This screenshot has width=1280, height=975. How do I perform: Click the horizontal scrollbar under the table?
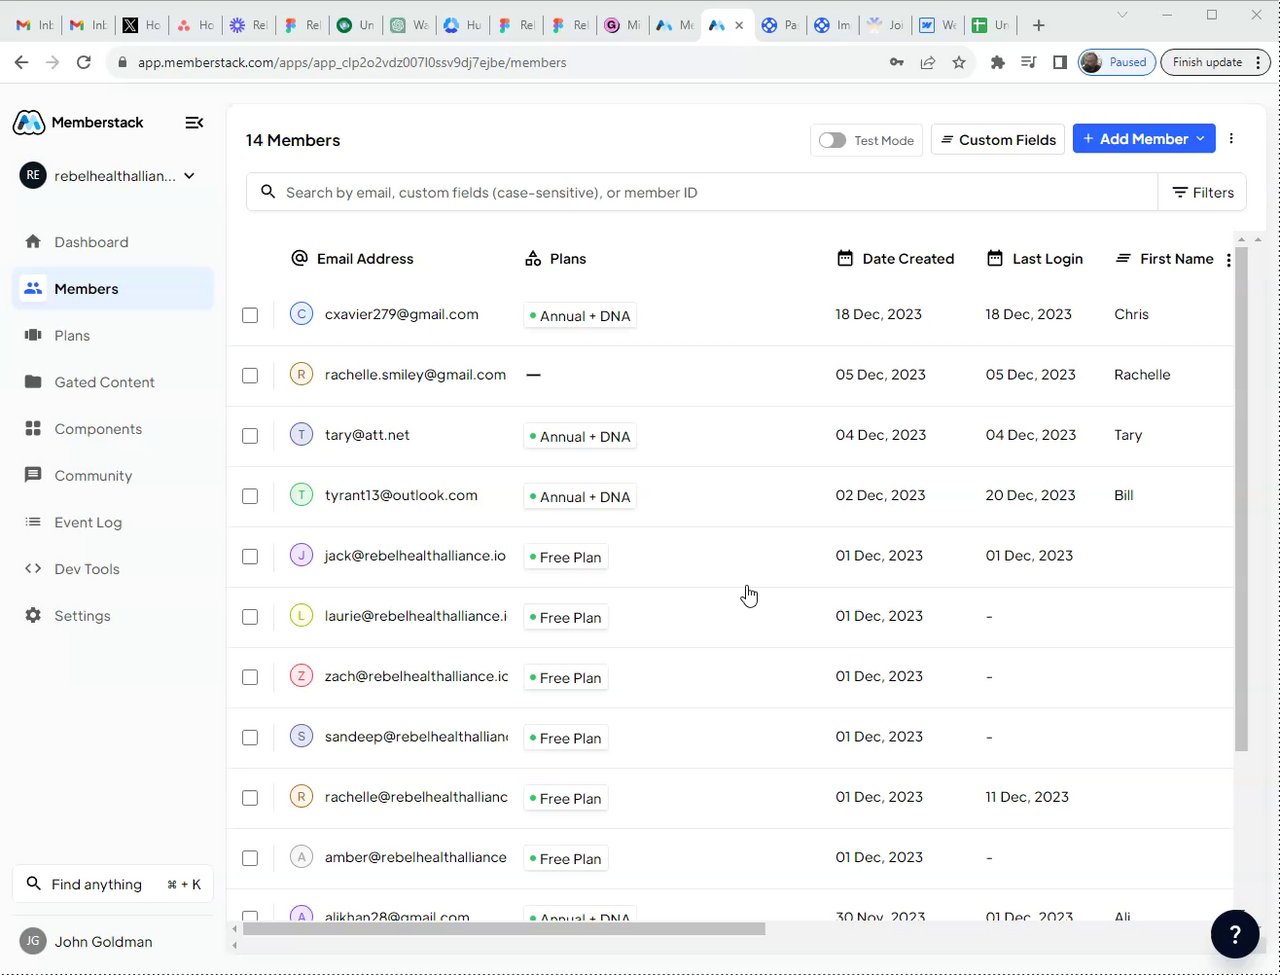click(x=503, y=929)
